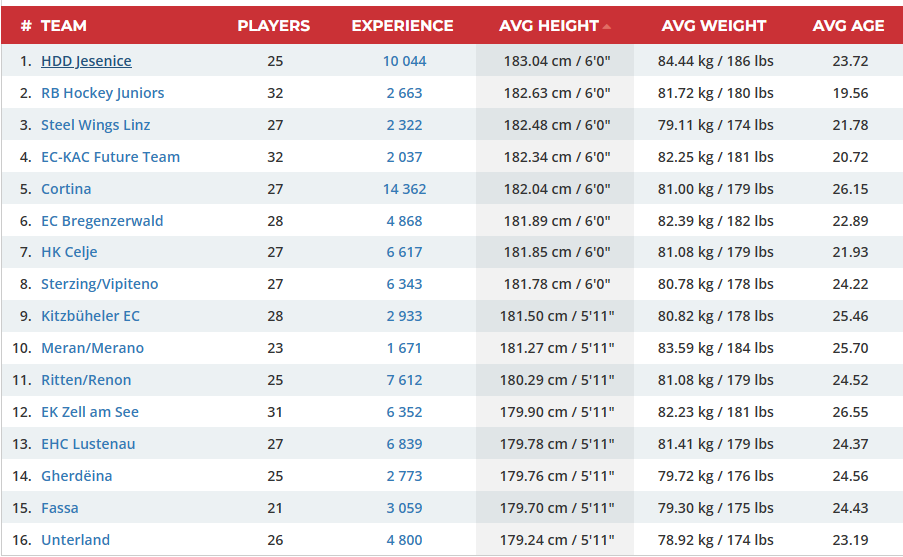903x557 pixels.
Task: Click HK Celje team name
Action: point(69,252)
